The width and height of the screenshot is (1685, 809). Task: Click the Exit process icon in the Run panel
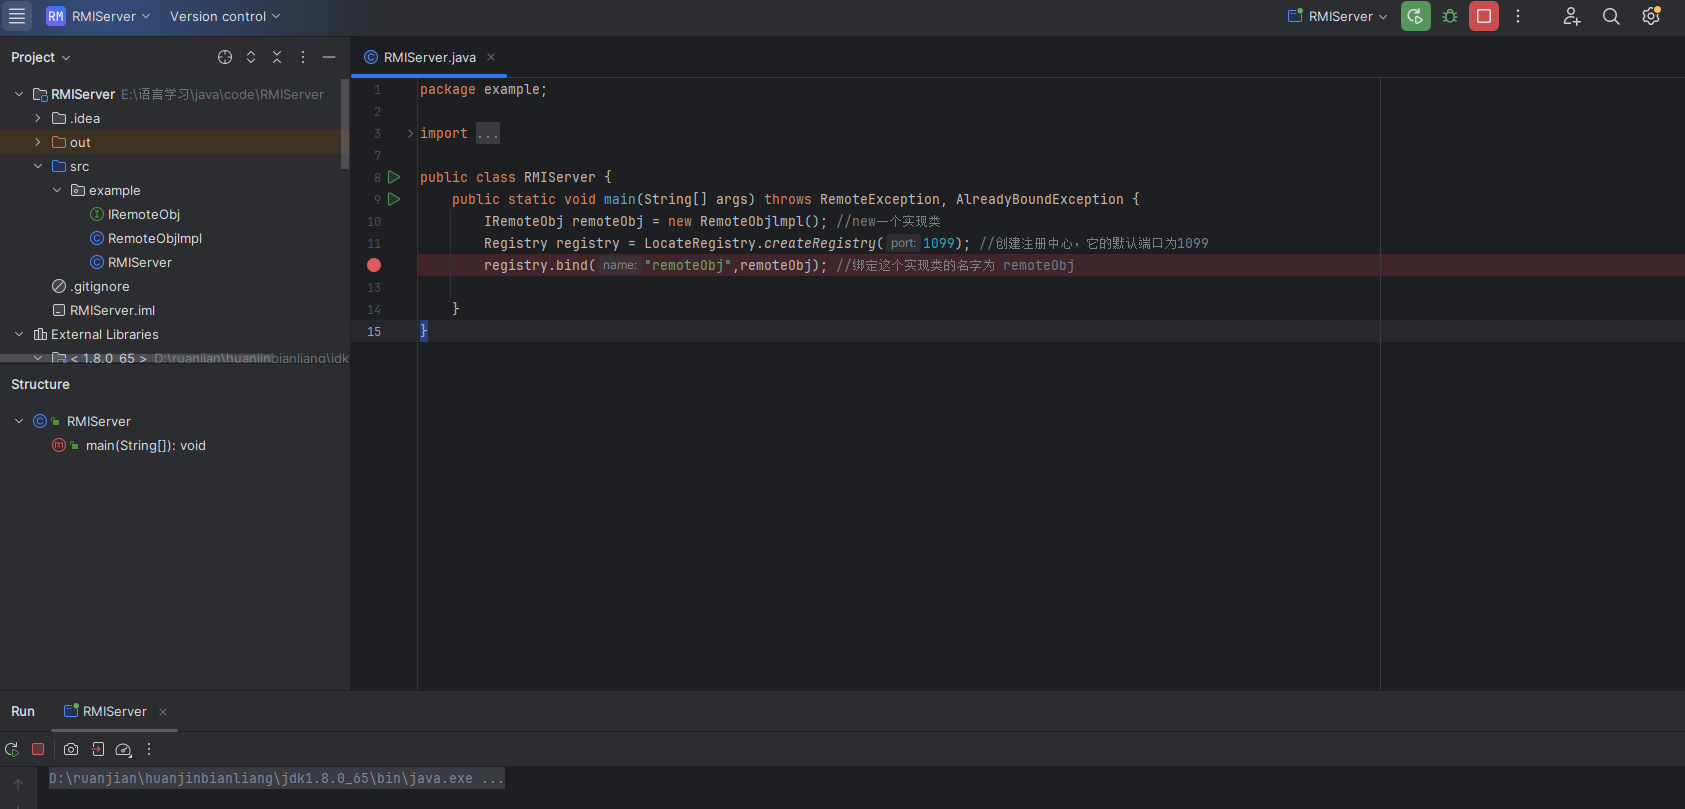(98, 749)
